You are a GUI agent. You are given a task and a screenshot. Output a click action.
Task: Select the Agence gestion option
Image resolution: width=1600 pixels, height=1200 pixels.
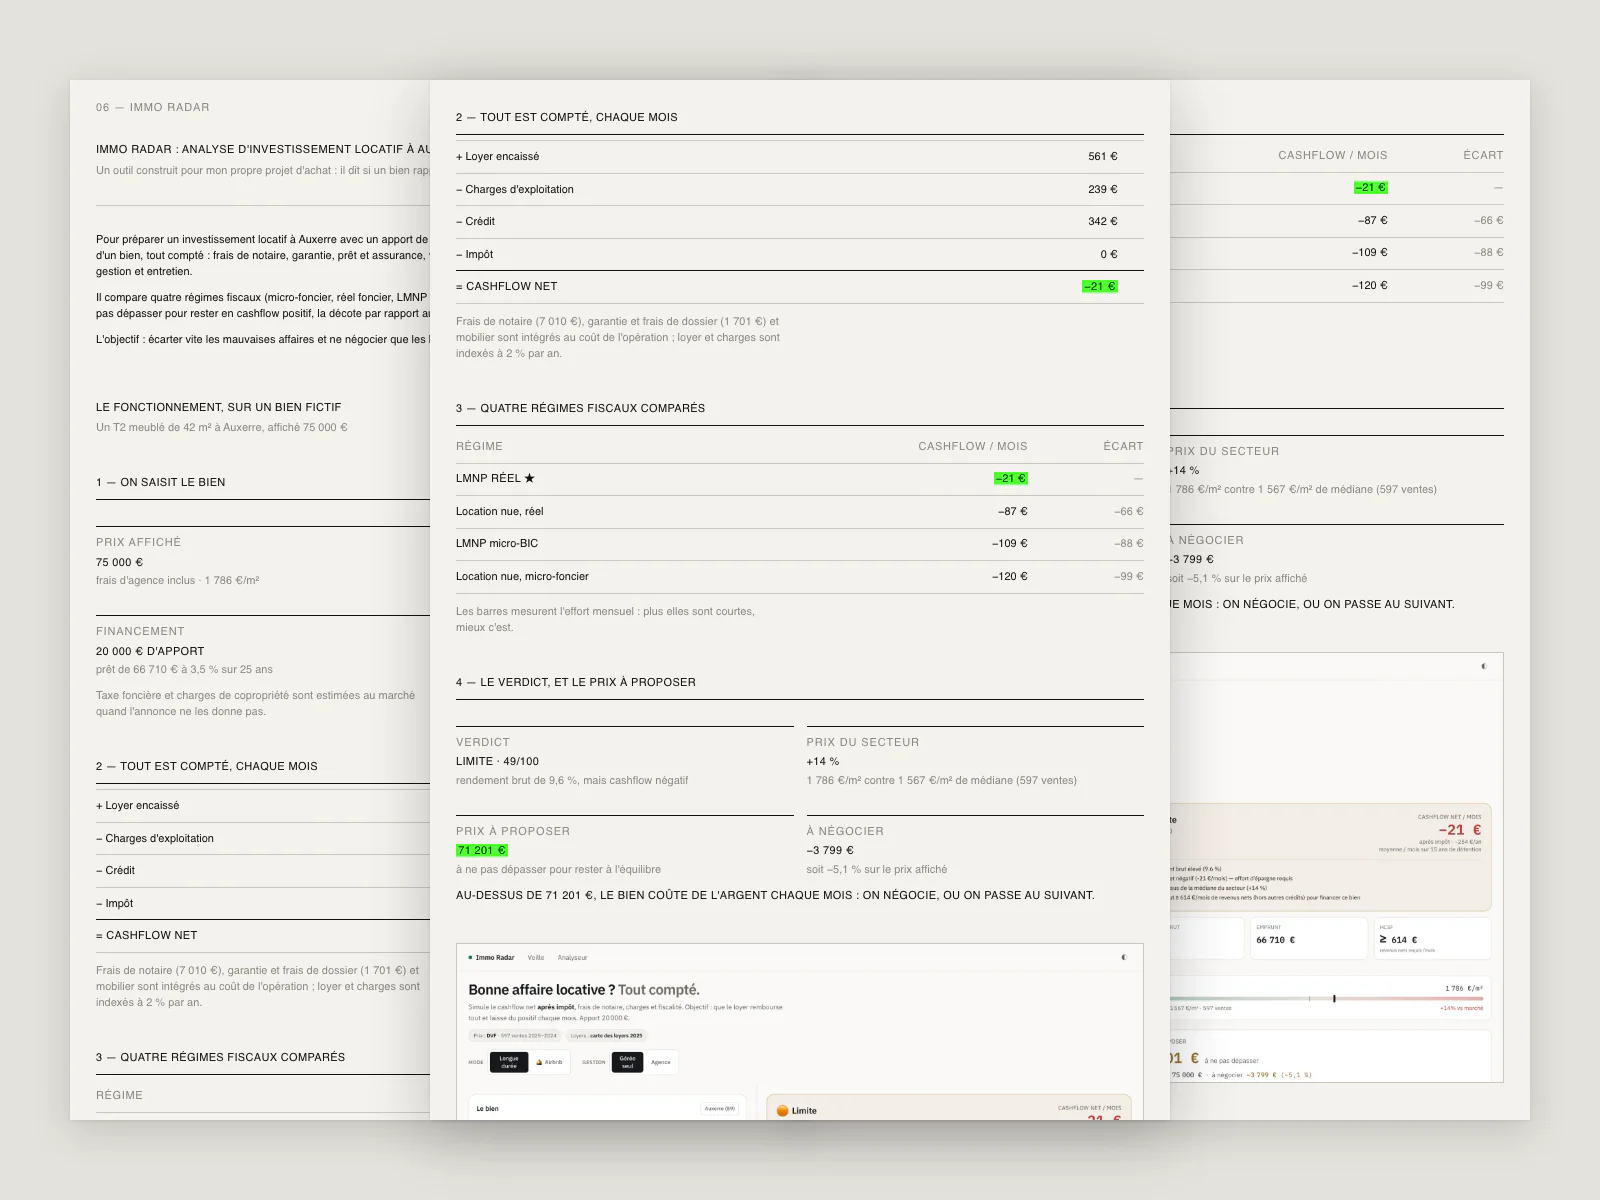coord(661,1062)
